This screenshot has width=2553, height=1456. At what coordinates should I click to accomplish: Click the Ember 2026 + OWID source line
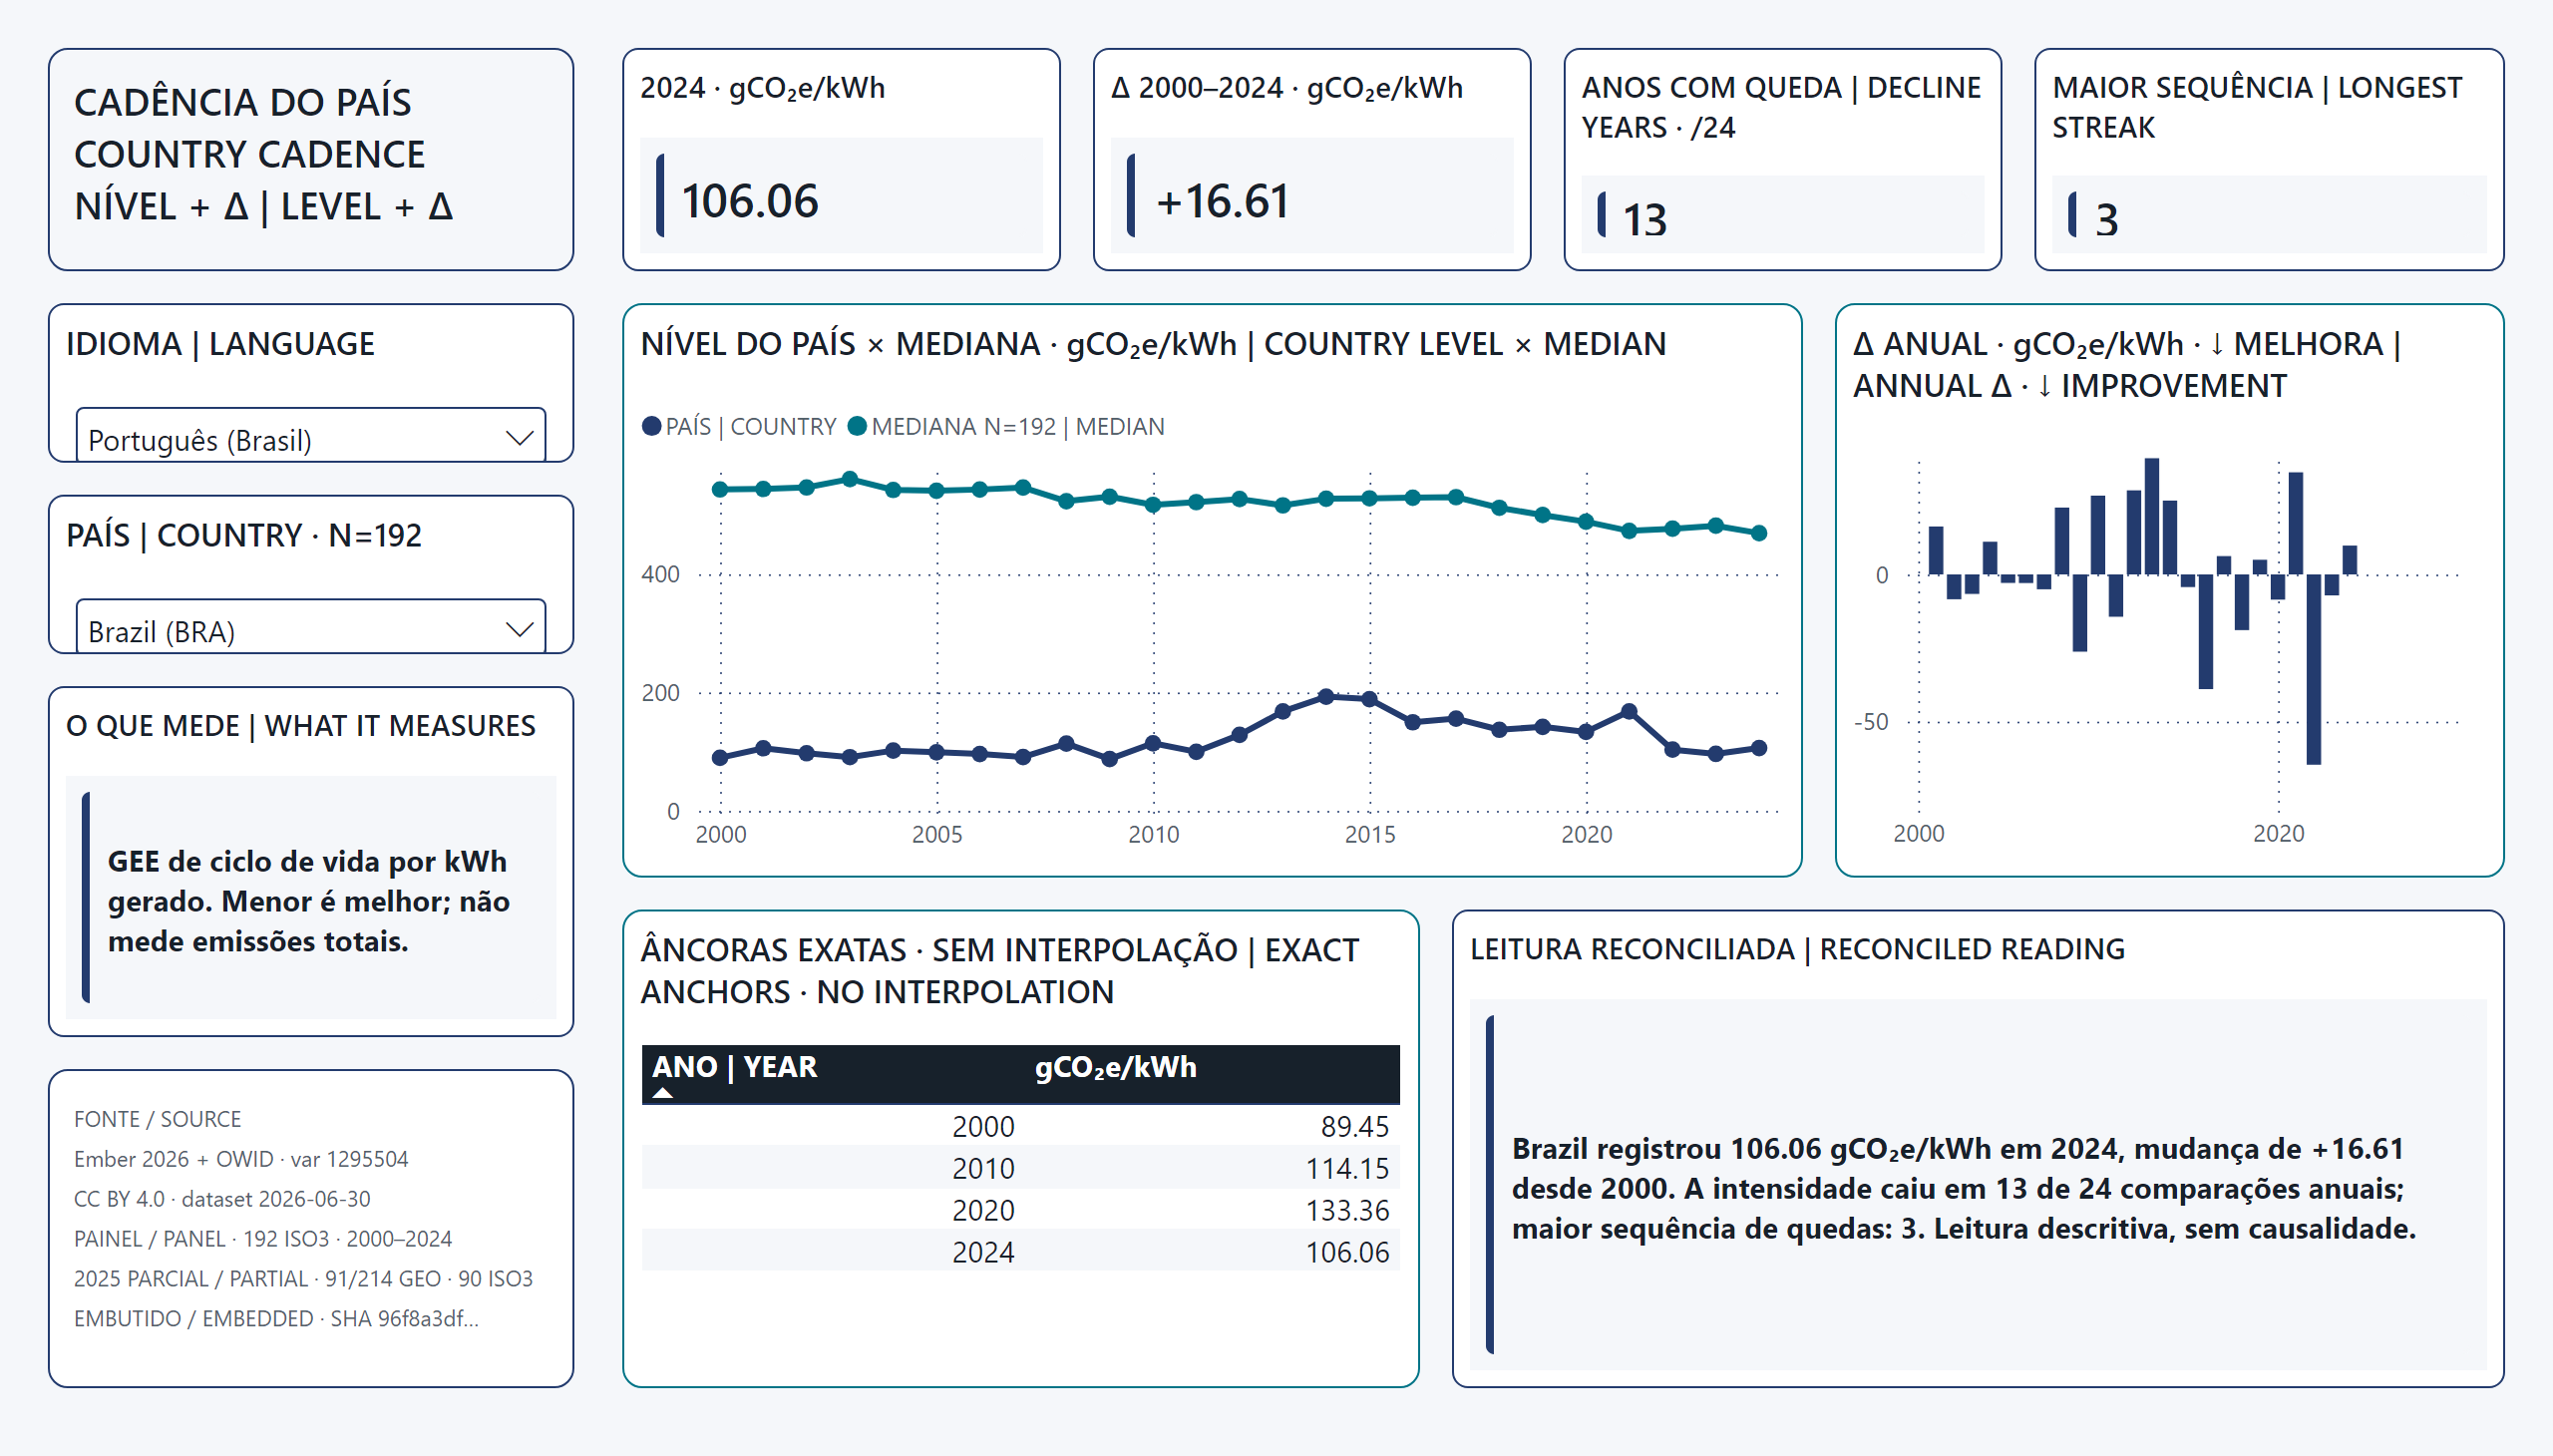[x=241, y=1159]
